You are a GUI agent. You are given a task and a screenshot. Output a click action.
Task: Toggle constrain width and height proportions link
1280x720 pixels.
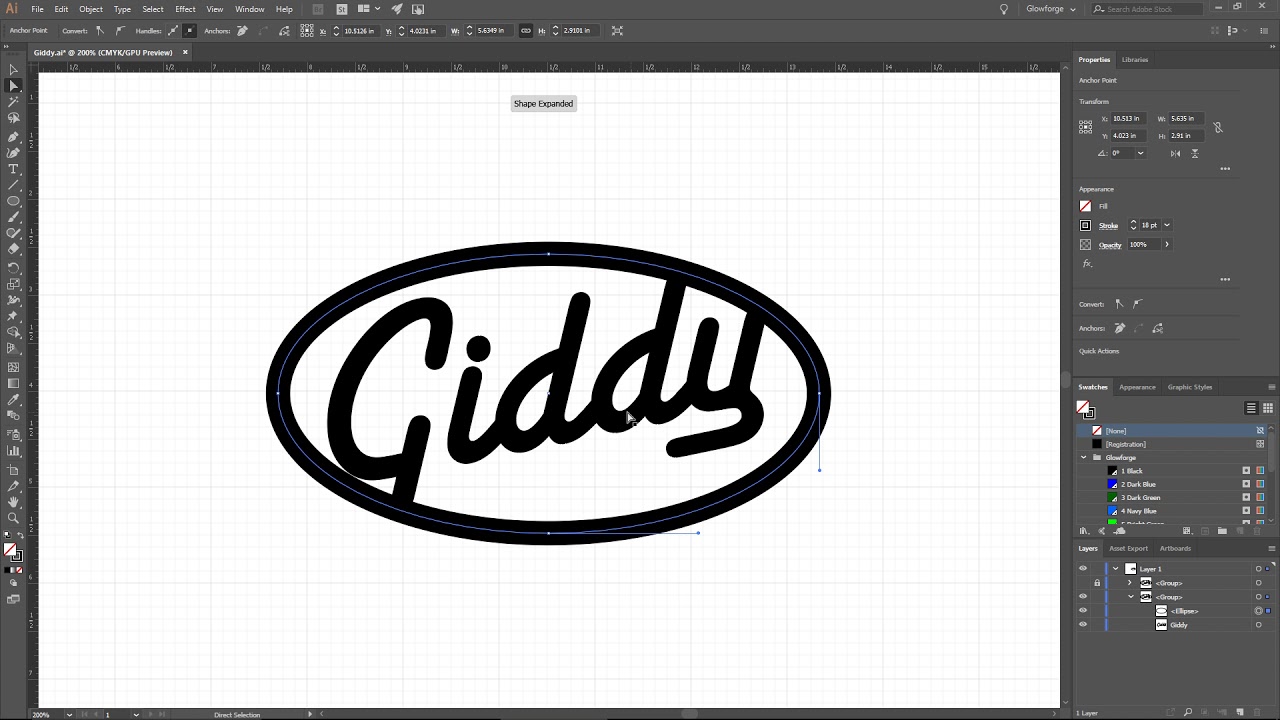click(x=526, y=31)
